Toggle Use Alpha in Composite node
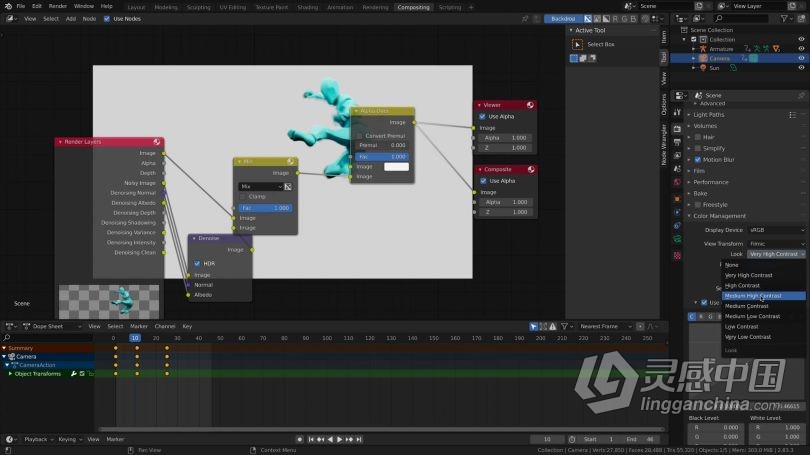Image resolution: width=810 pixels, height=455 pixels. [x=484, y=181]
